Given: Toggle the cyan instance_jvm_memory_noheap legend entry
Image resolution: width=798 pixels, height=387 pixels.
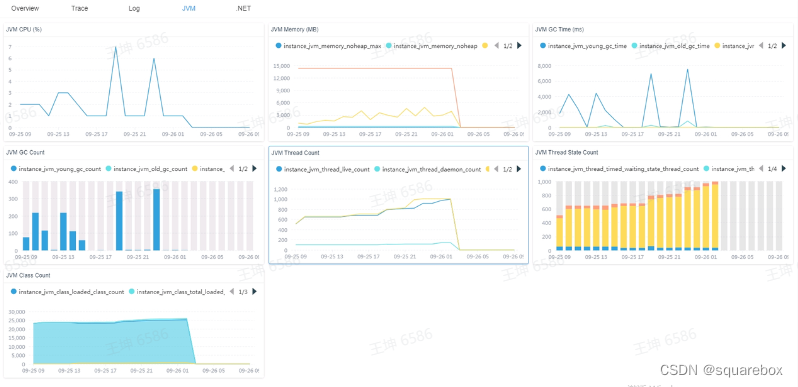Looking at the screenshot, I should [x=432, y=46].
